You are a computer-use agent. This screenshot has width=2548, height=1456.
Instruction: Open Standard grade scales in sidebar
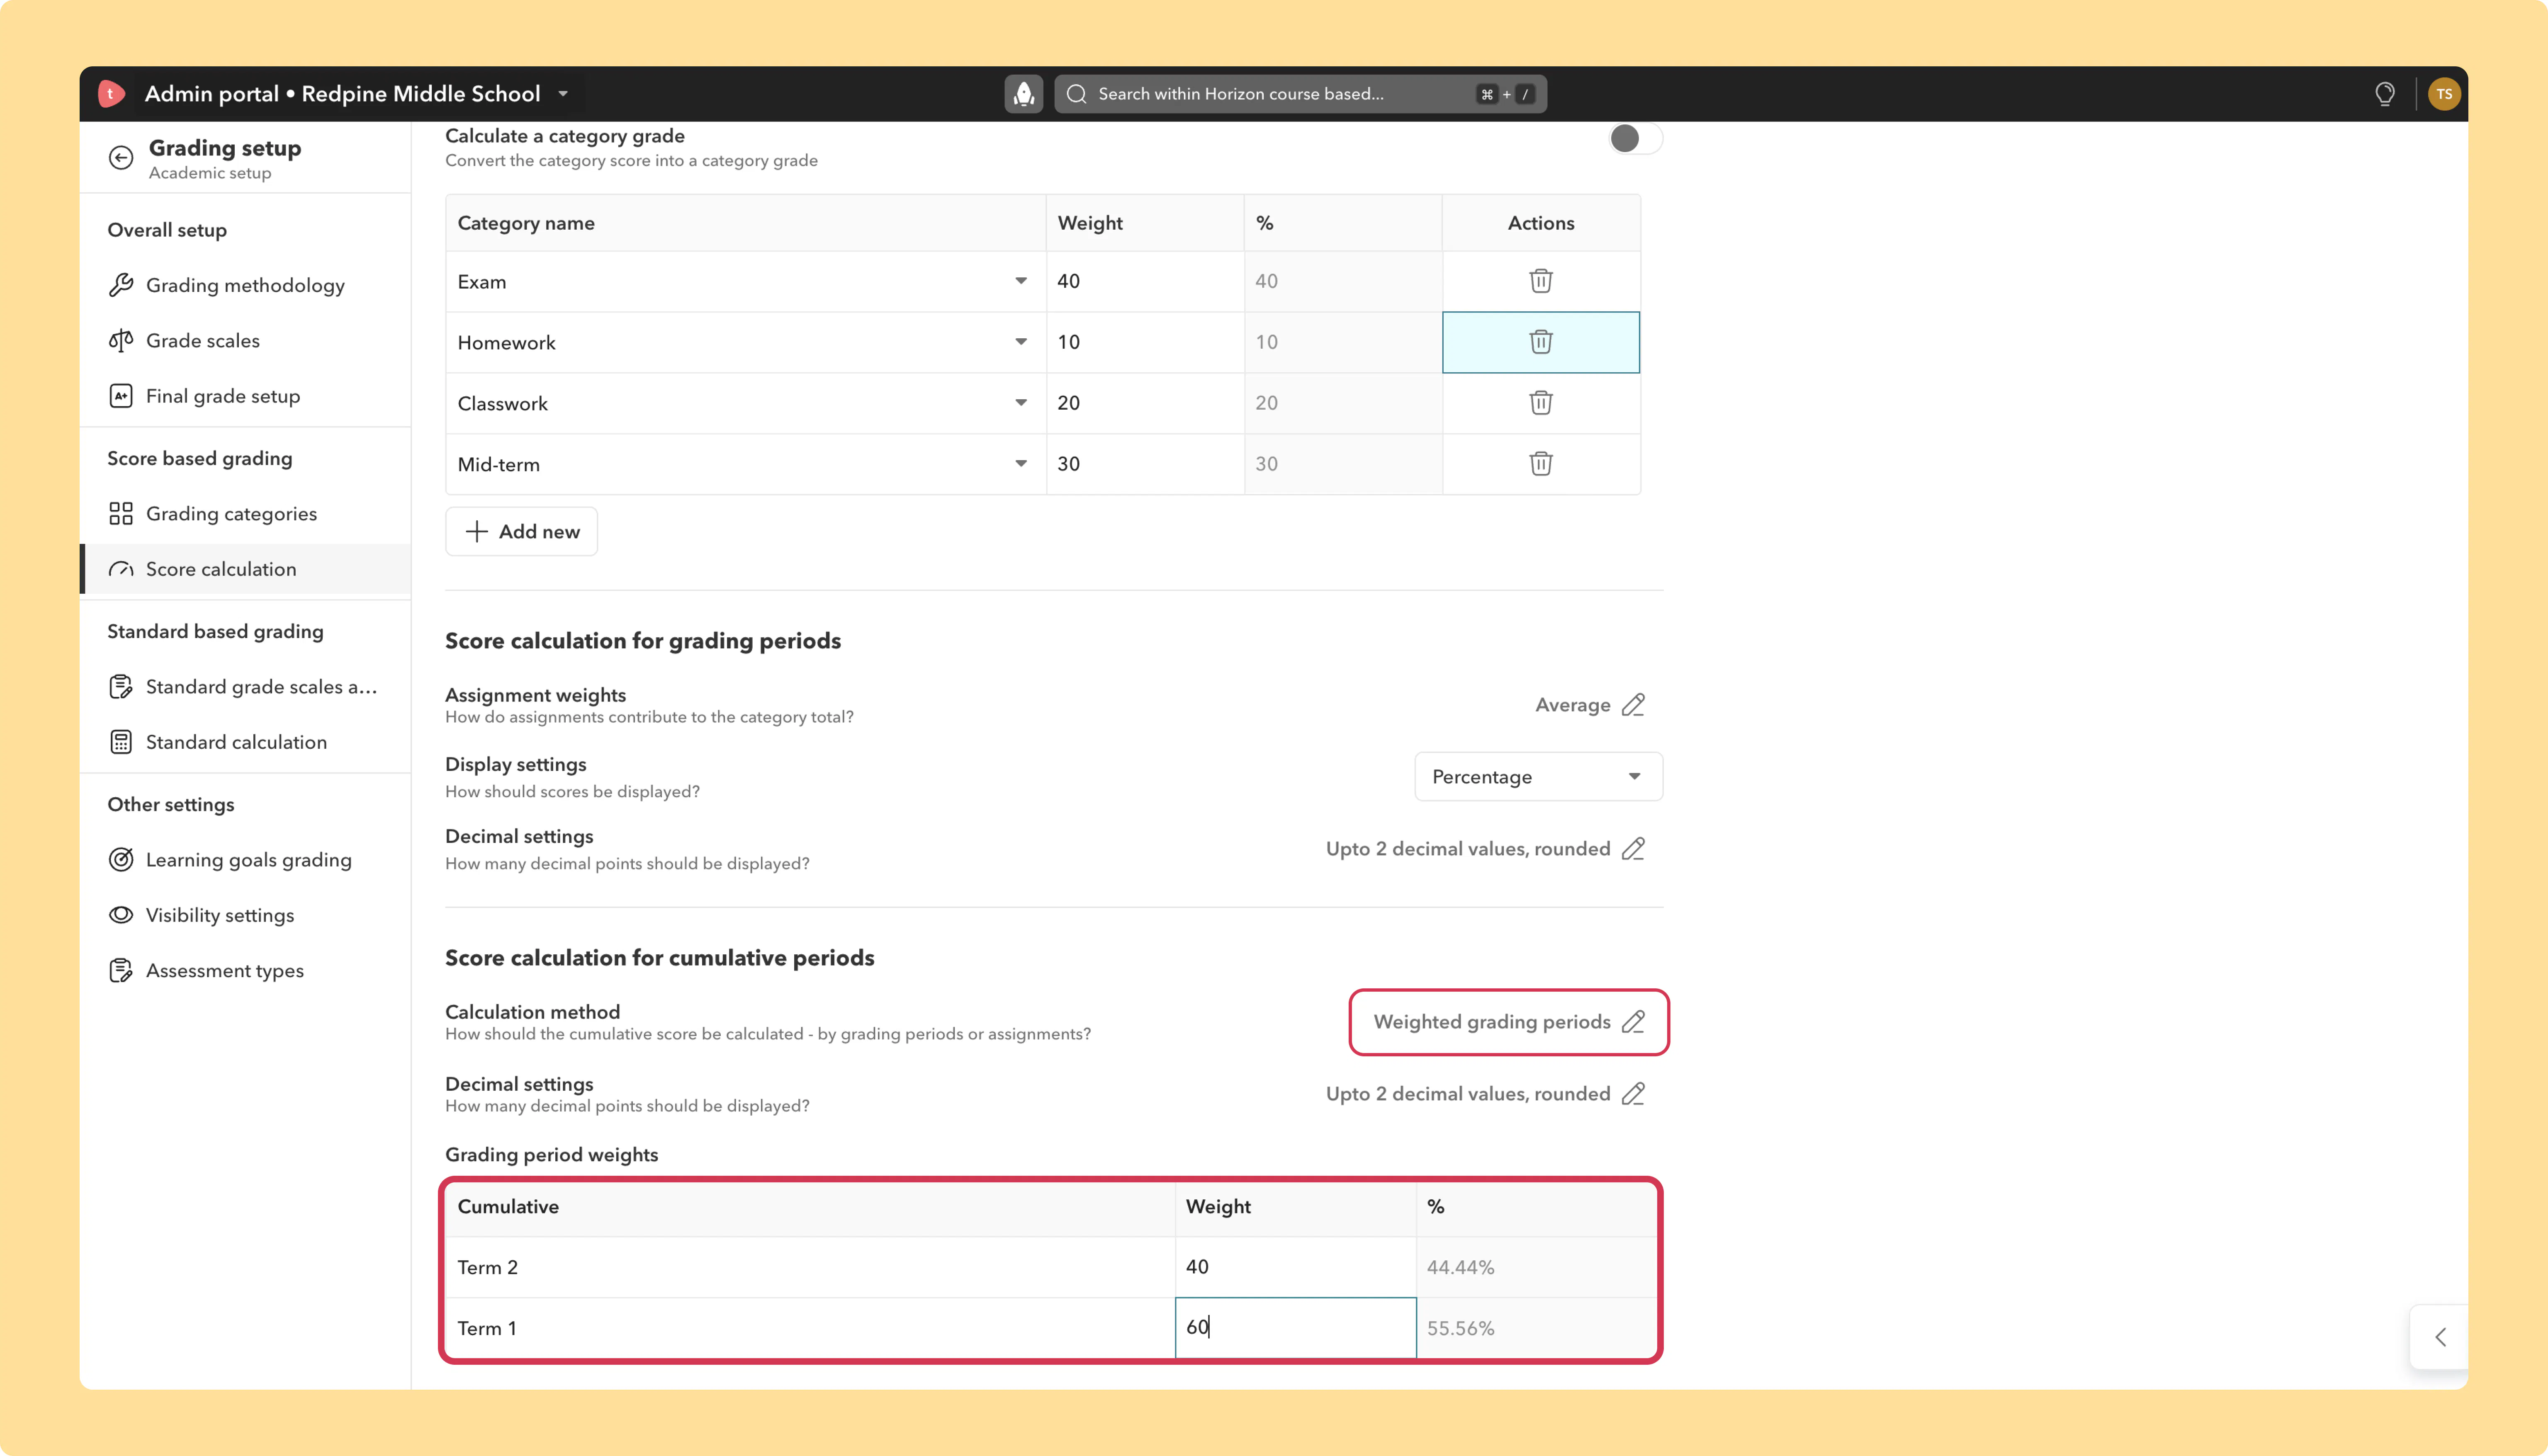245,687
